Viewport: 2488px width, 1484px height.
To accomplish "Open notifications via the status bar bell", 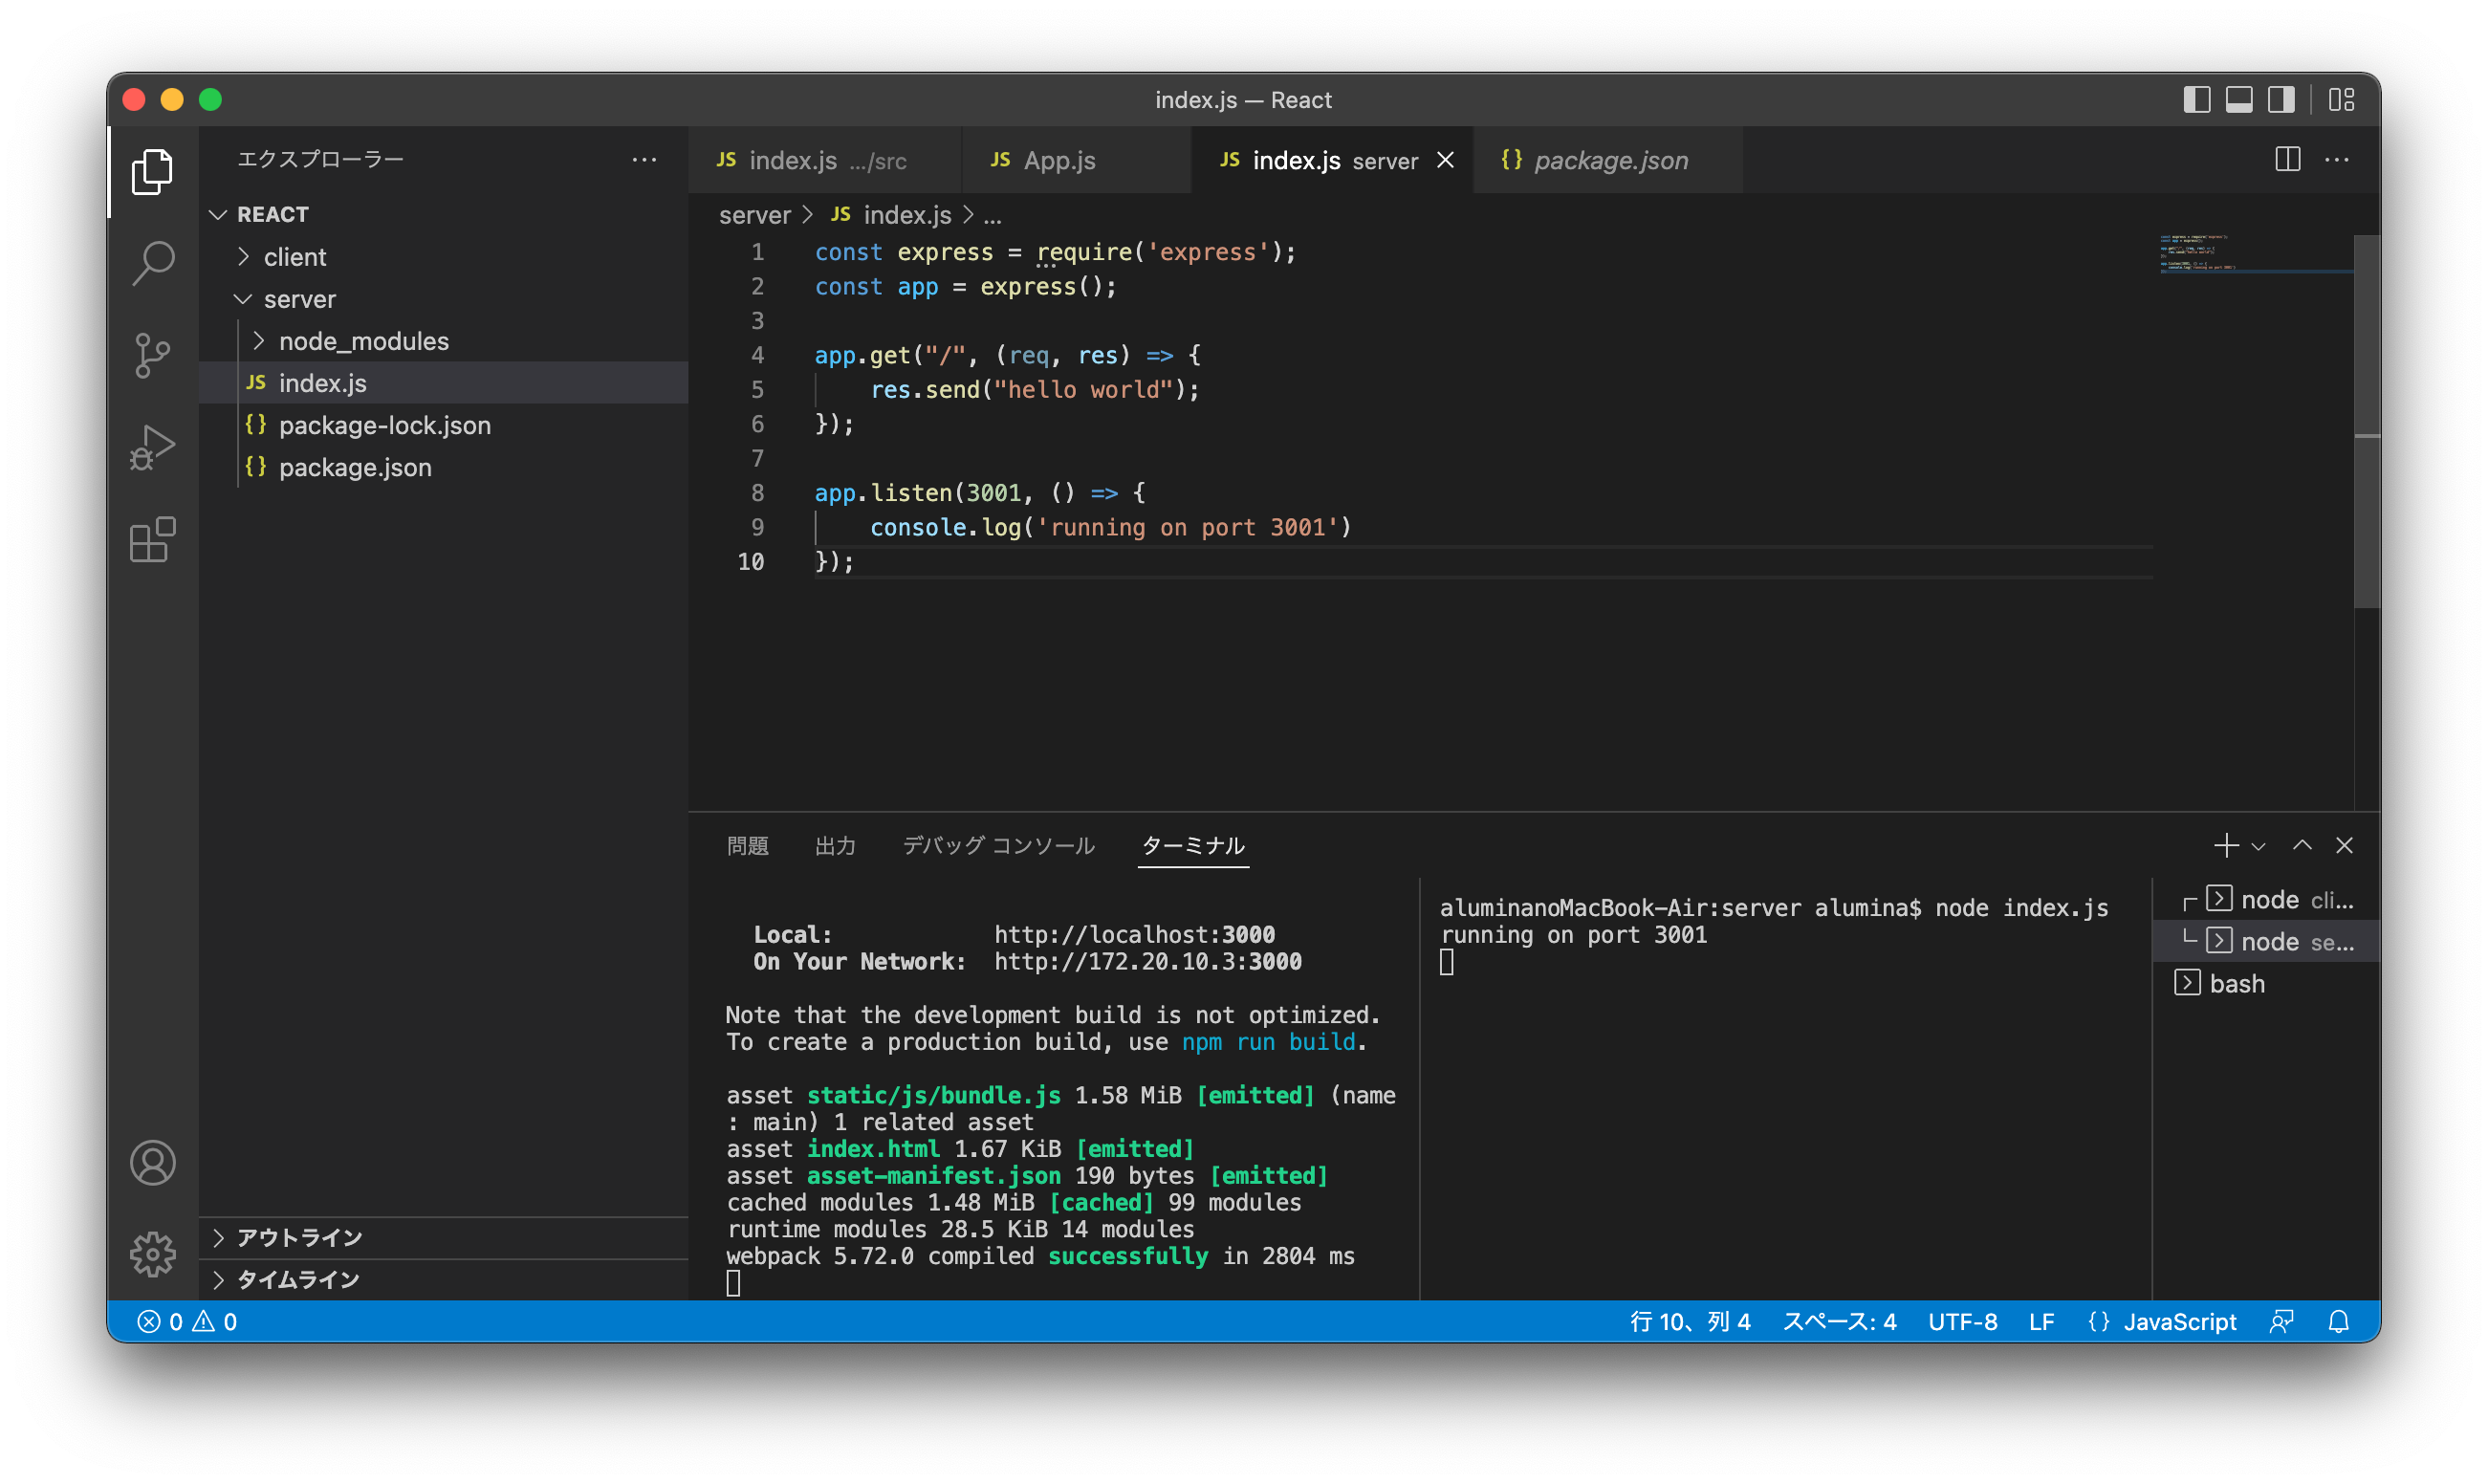I will point(2339,1321).
